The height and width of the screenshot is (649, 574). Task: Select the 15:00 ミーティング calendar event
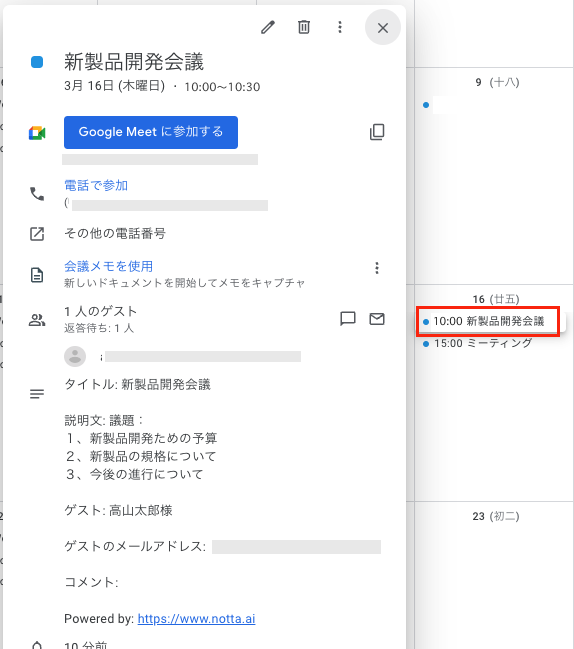477,343
